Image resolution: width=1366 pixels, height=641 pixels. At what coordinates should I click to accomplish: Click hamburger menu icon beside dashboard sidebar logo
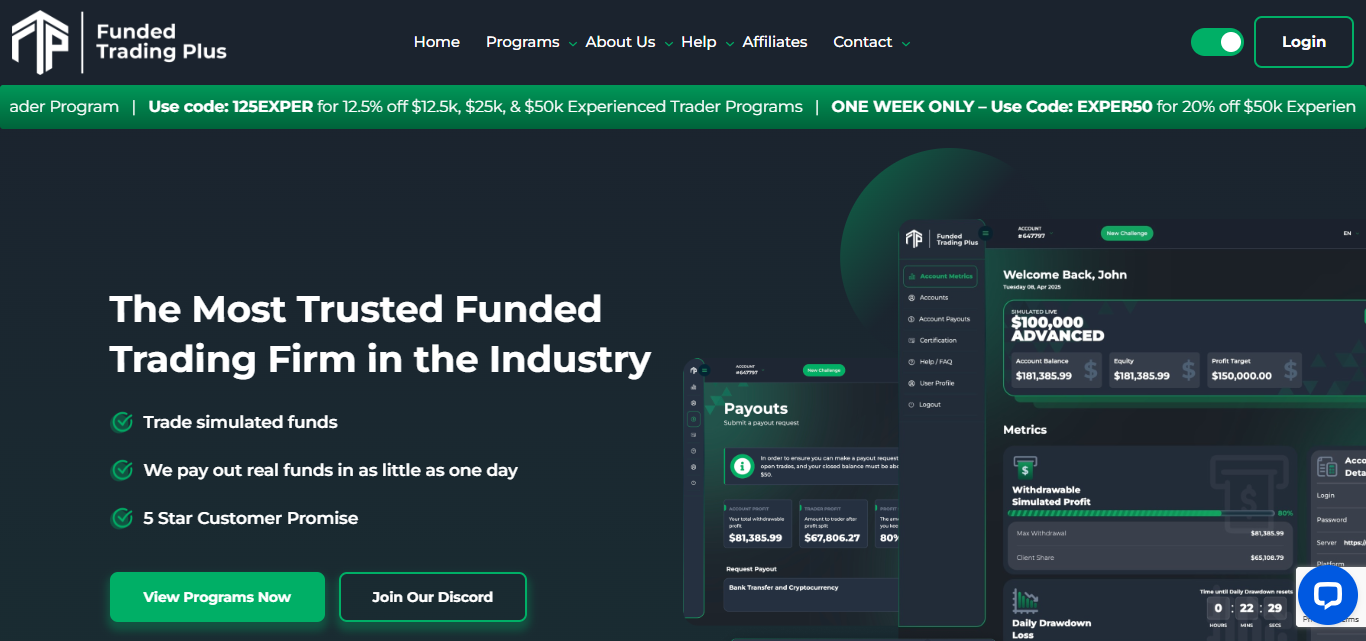coord(985,233)
